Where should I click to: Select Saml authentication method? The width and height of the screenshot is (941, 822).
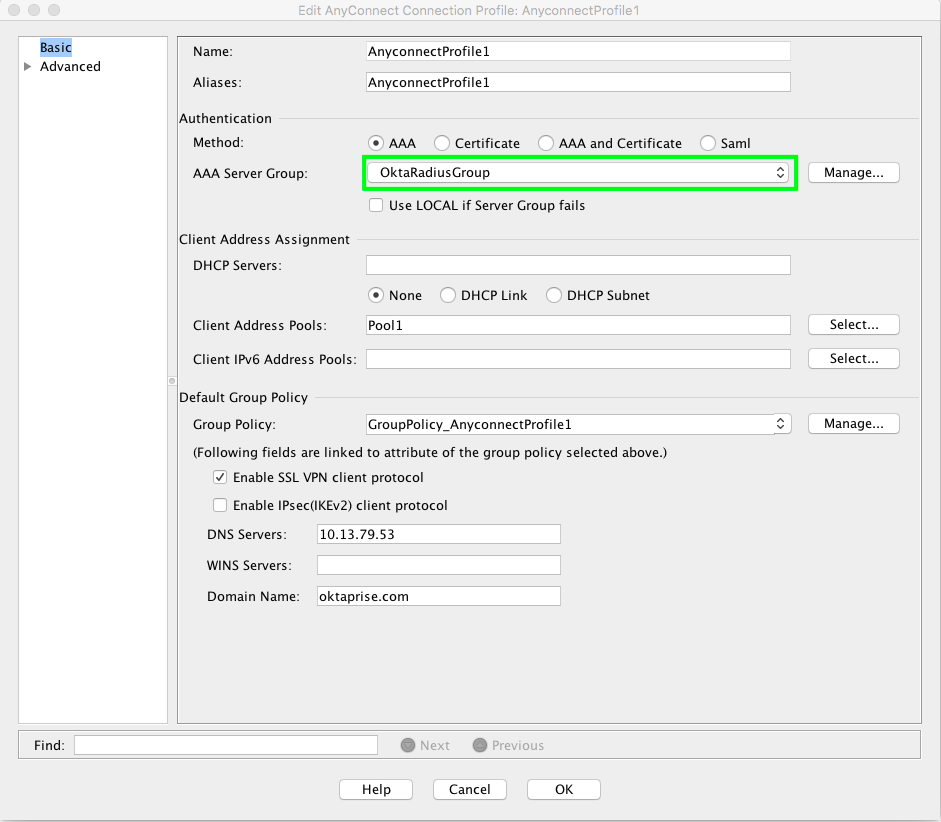708,143
